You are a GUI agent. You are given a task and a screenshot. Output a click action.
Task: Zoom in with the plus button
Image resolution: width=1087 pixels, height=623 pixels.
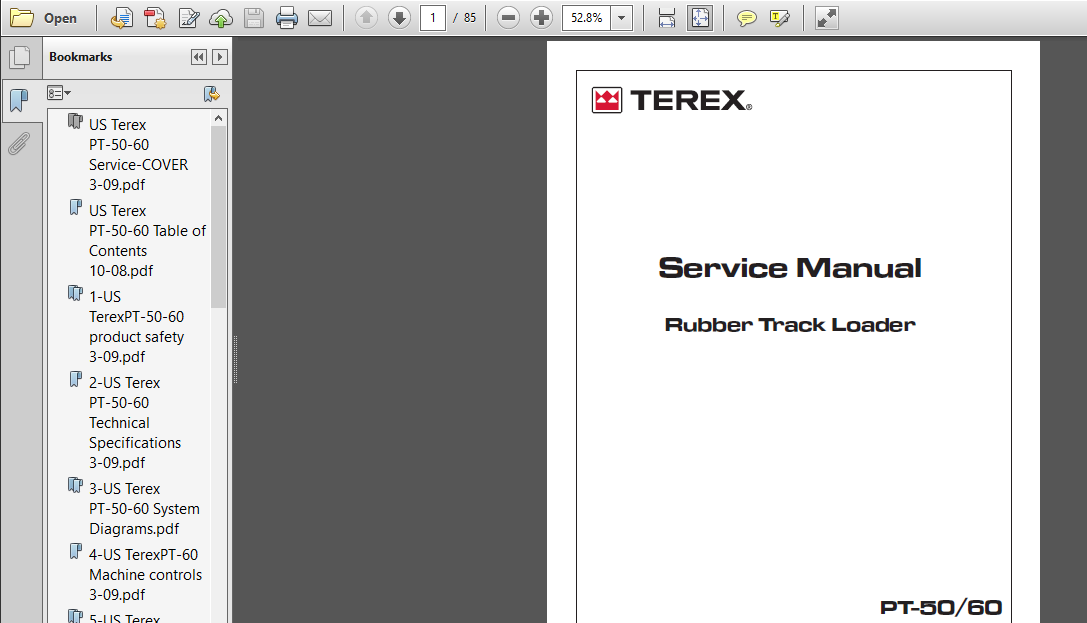(x=541, y=18)
